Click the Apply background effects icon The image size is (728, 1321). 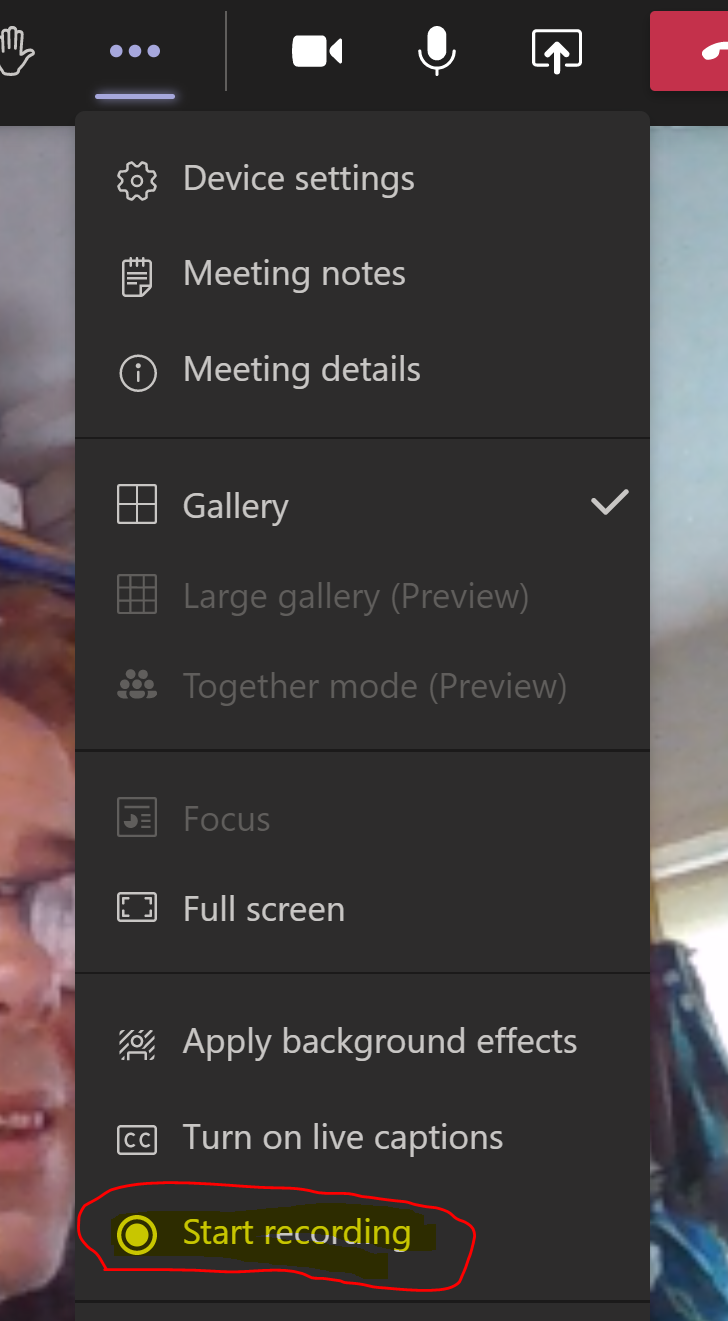point(137,1043)
